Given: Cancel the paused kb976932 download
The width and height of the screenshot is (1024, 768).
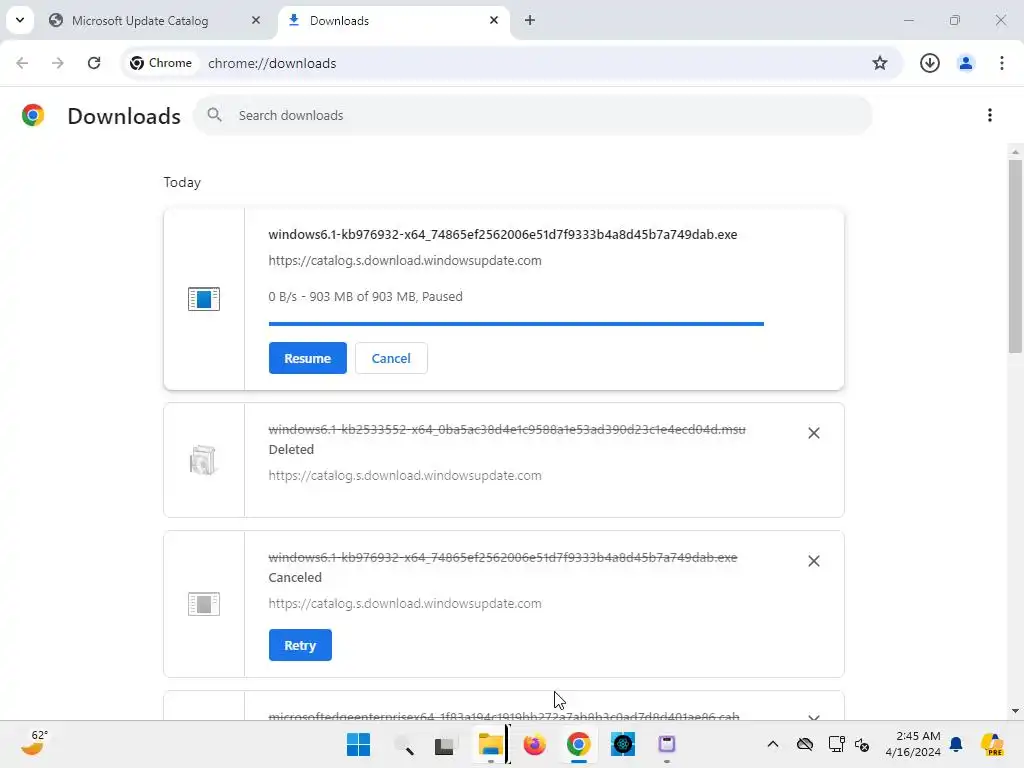Looking at the screenshot, I should coord(391,358).
